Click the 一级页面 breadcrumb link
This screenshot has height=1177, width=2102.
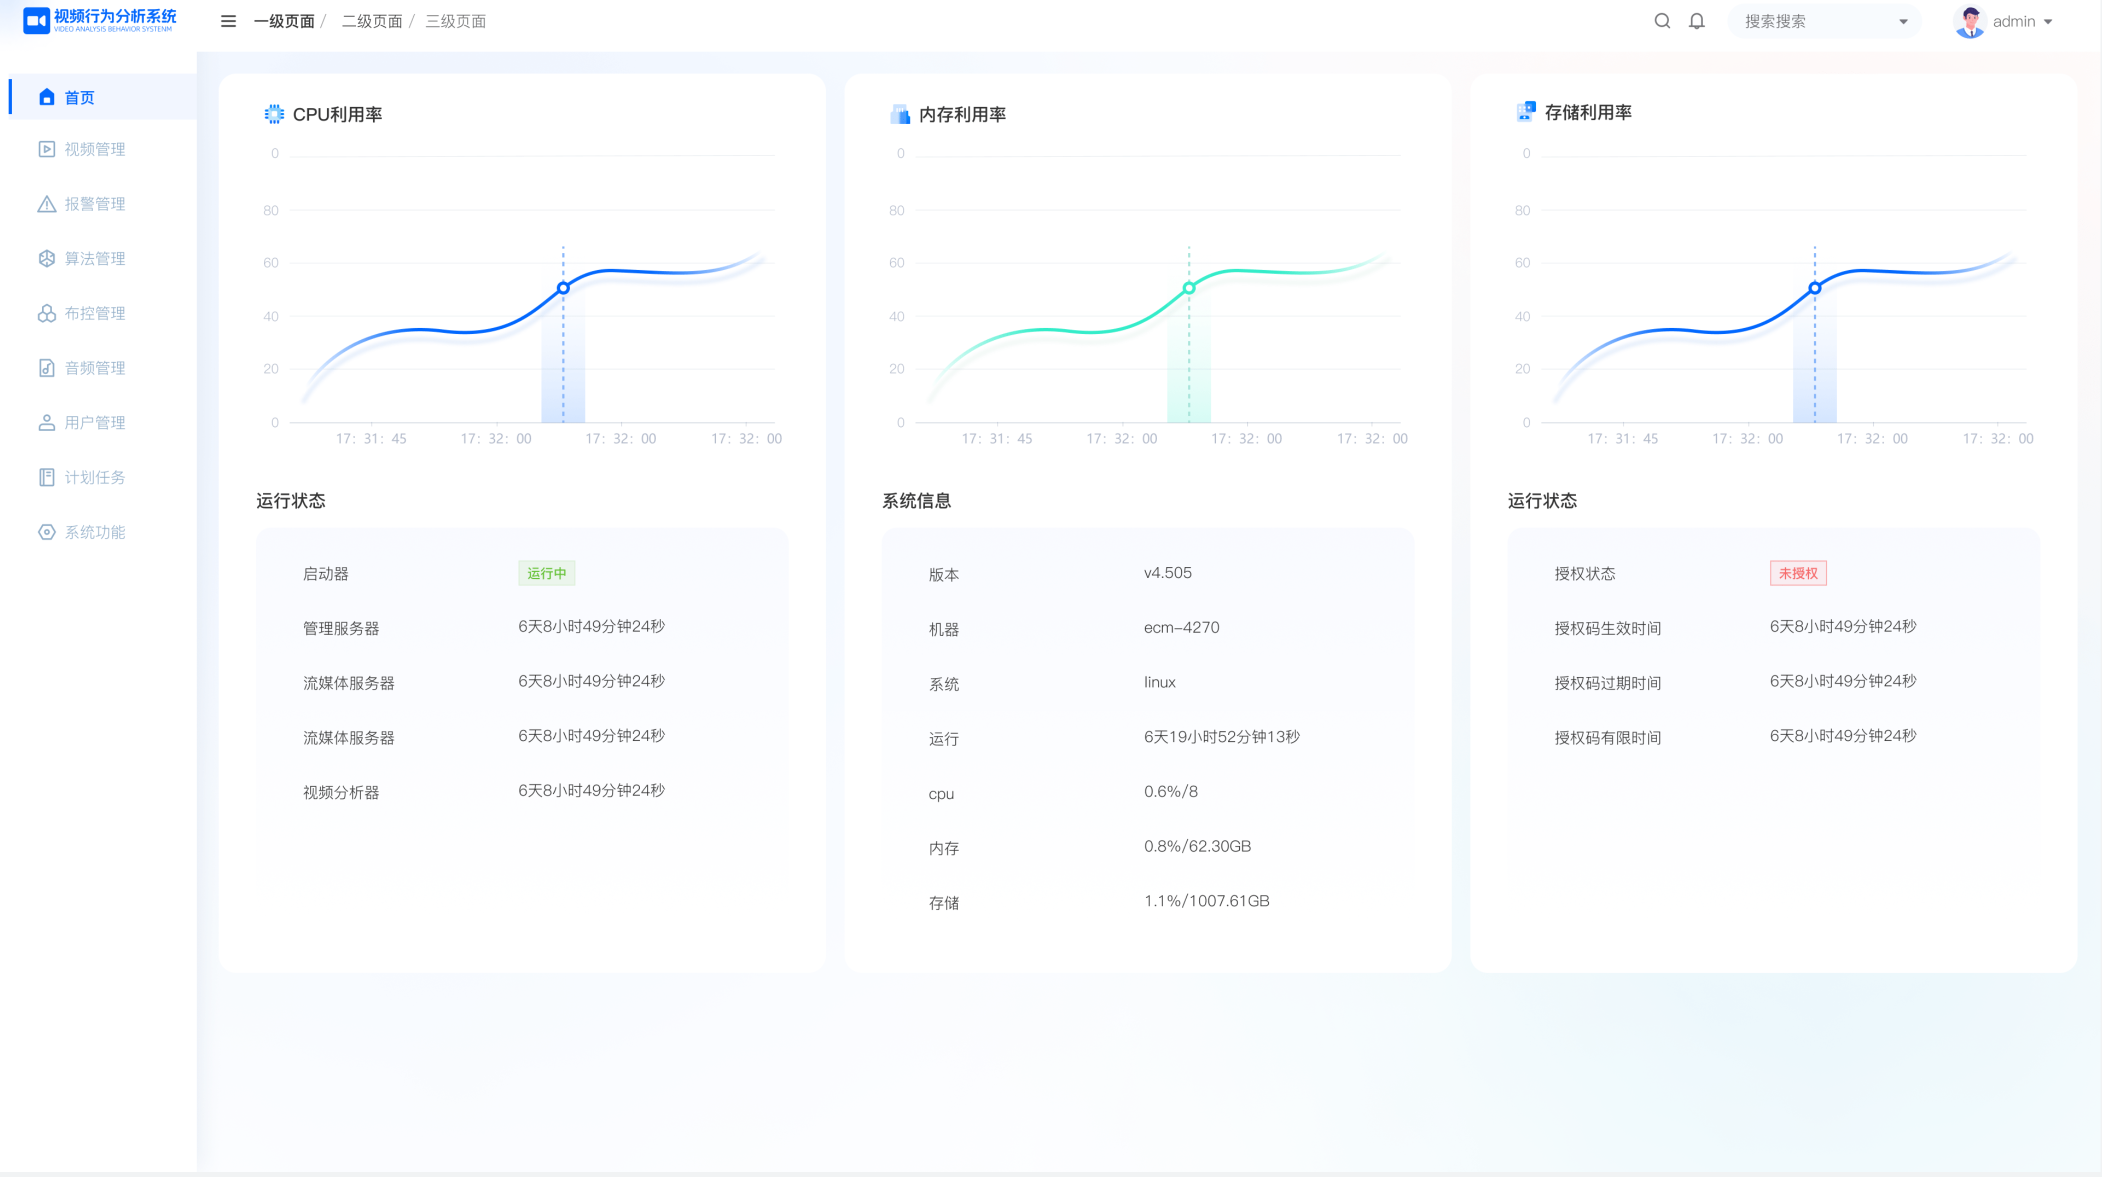pos(284,21)
